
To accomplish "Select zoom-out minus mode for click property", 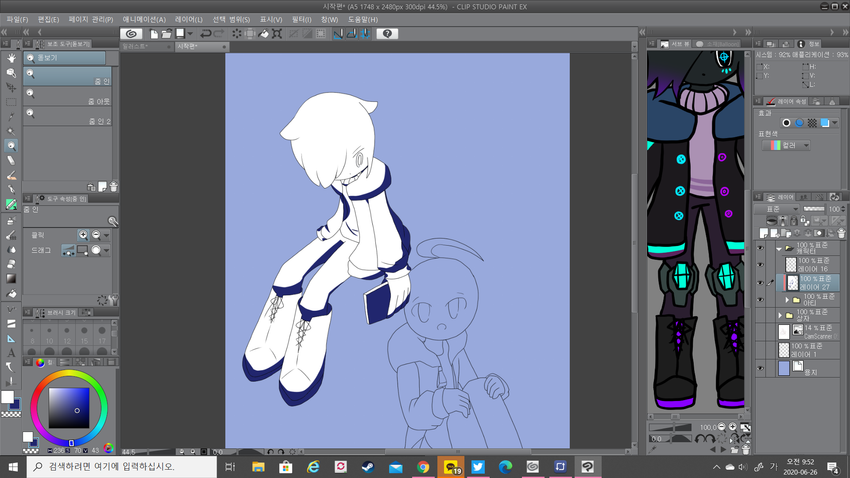I will [96, 235].
